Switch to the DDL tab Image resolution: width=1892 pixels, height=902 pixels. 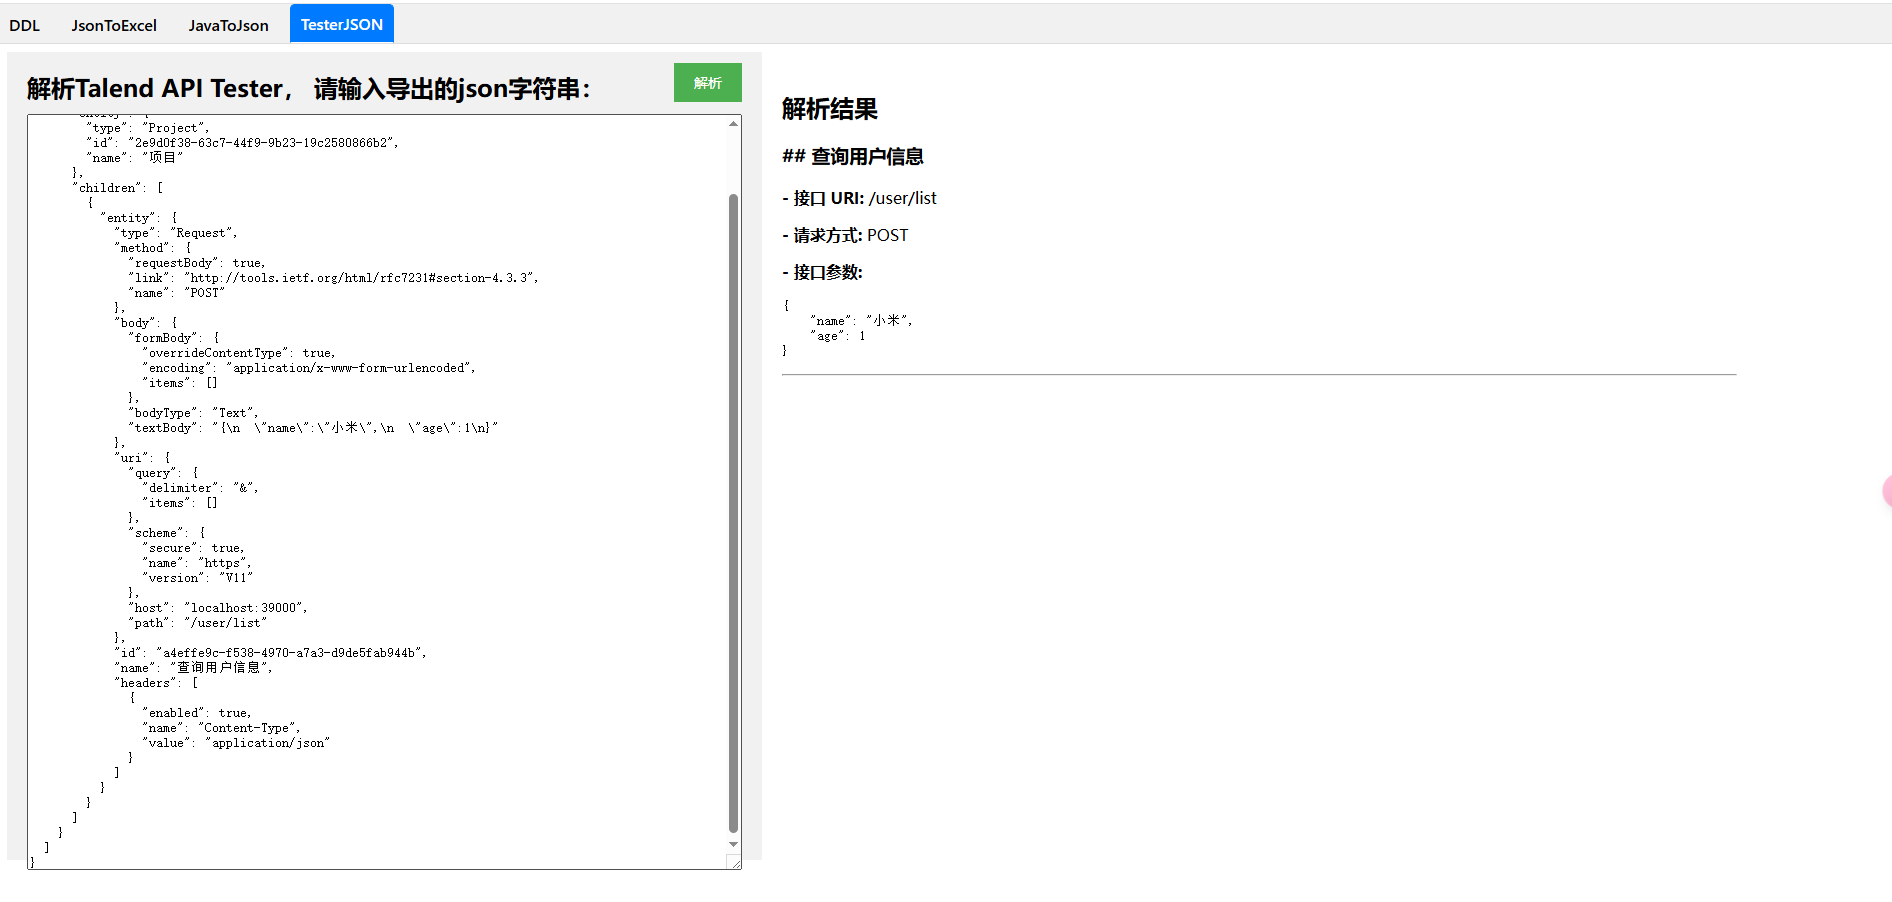click(x=25, y=25)
